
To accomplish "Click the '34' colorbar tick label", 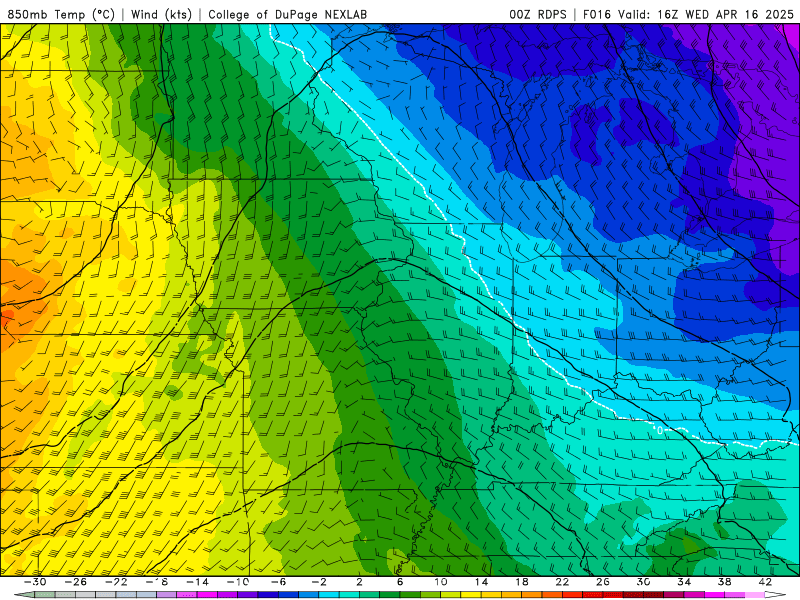I will click(x=684, y=582).
